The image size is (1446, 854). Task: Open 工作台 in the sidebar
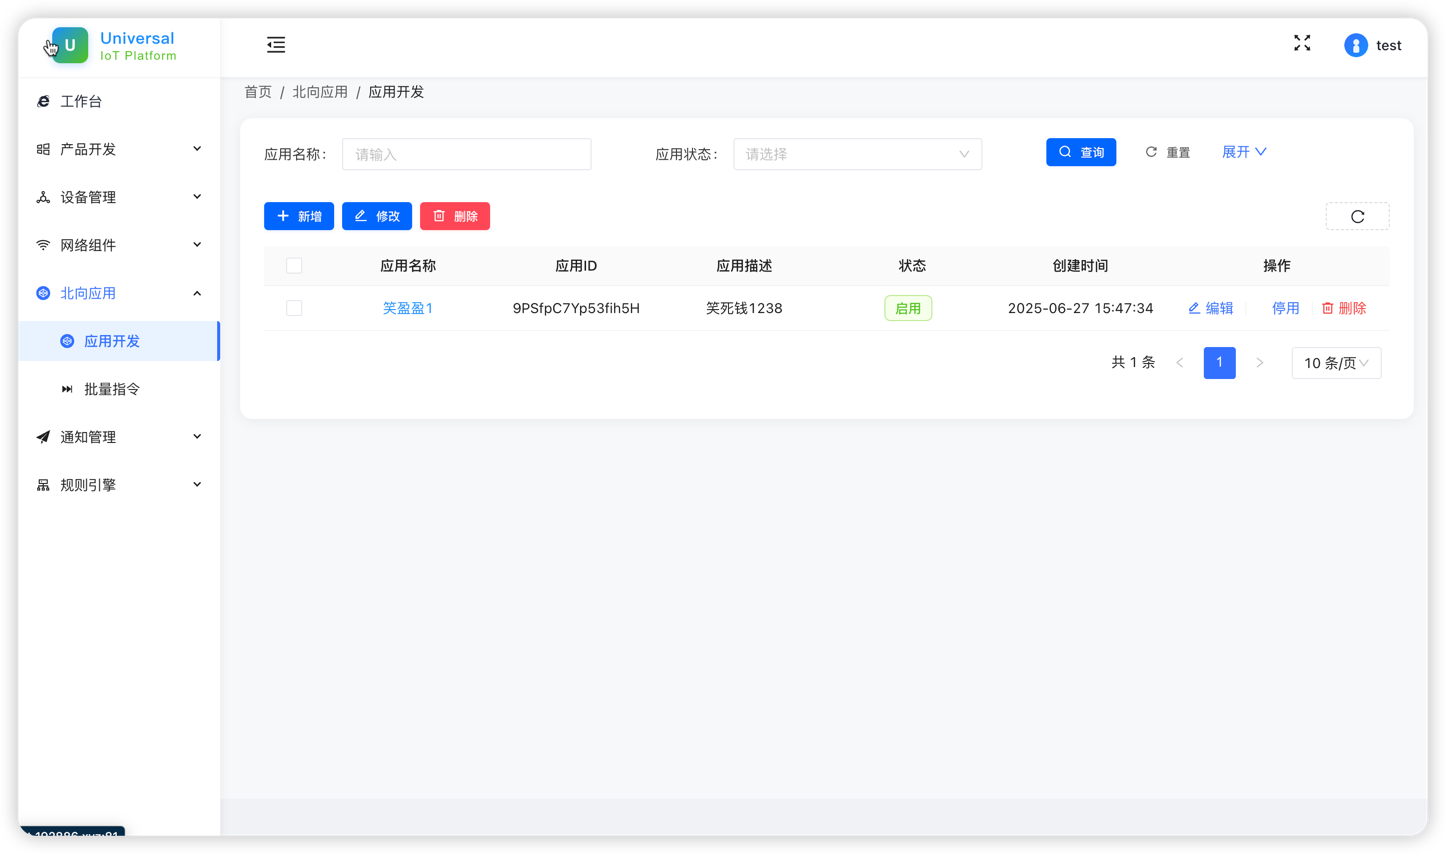(119, 101)
